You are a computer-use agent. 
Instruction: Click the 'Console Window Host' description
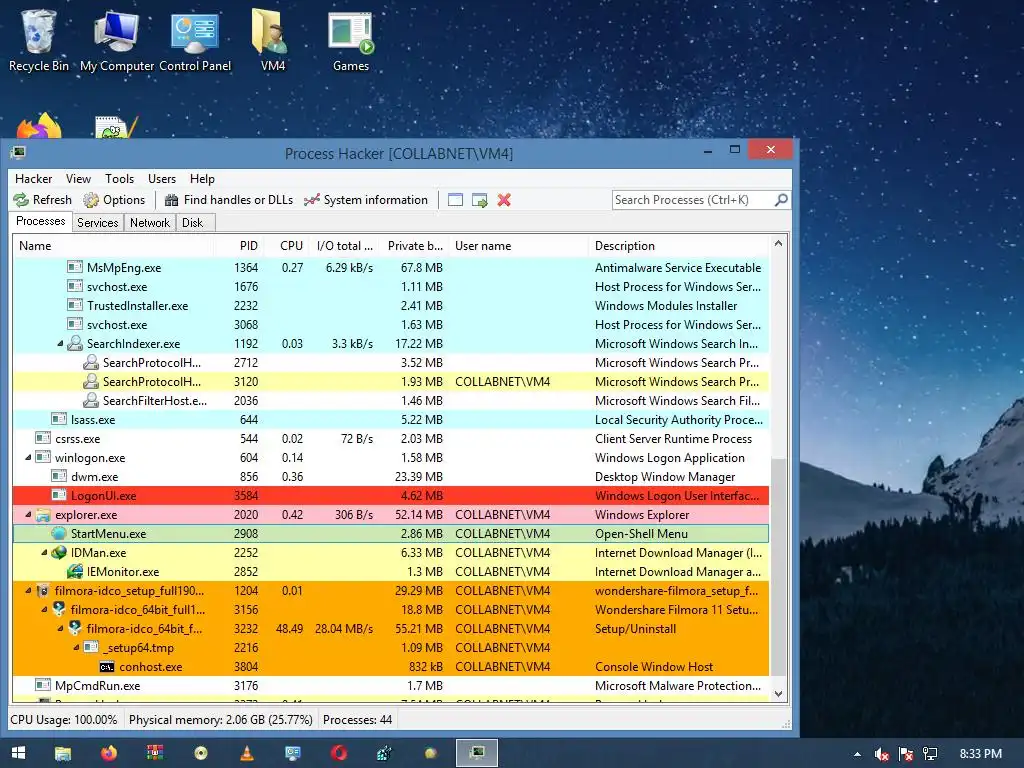coord(654,667)
